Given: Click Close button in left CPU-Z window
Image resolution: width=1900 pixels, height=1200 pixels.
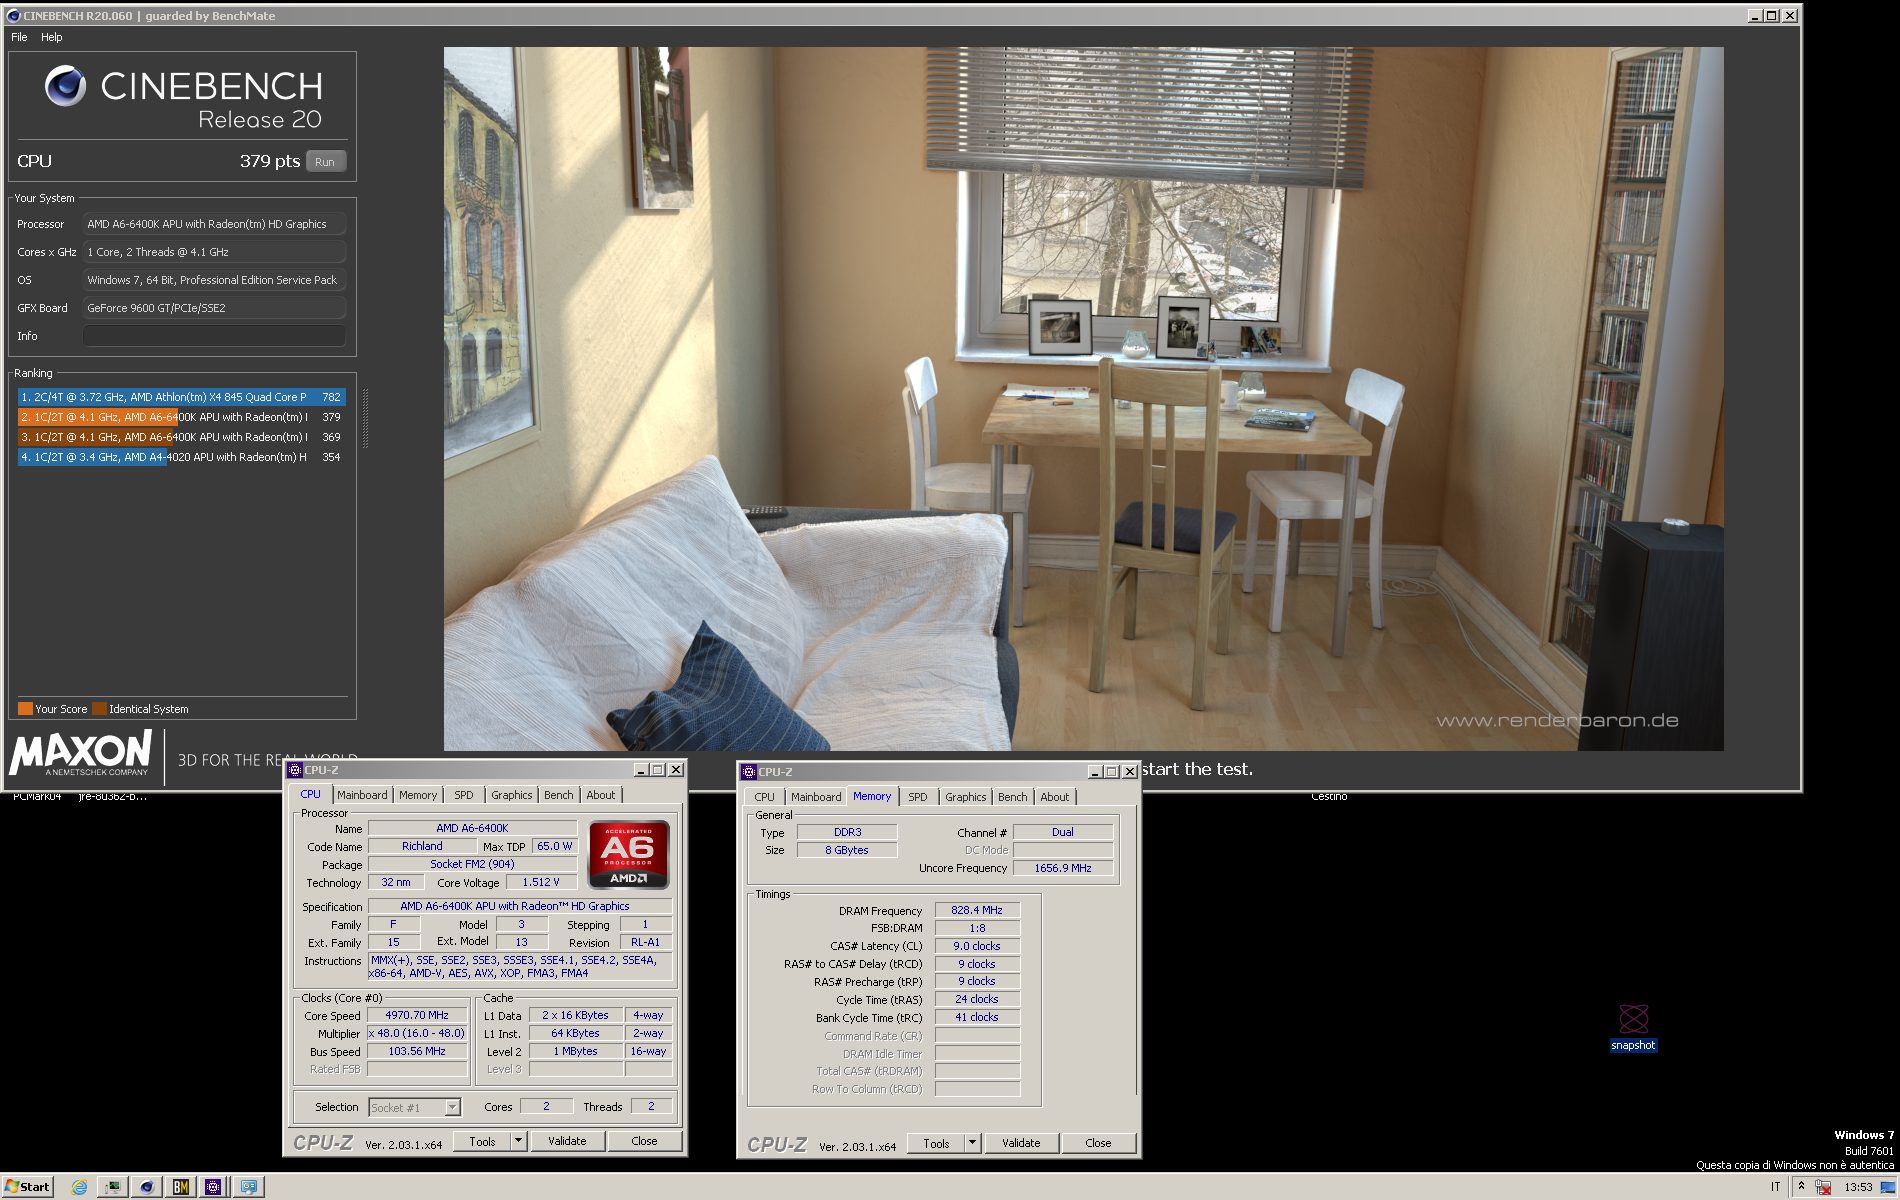Looking at the screenshot, I should click(644, 1141).
